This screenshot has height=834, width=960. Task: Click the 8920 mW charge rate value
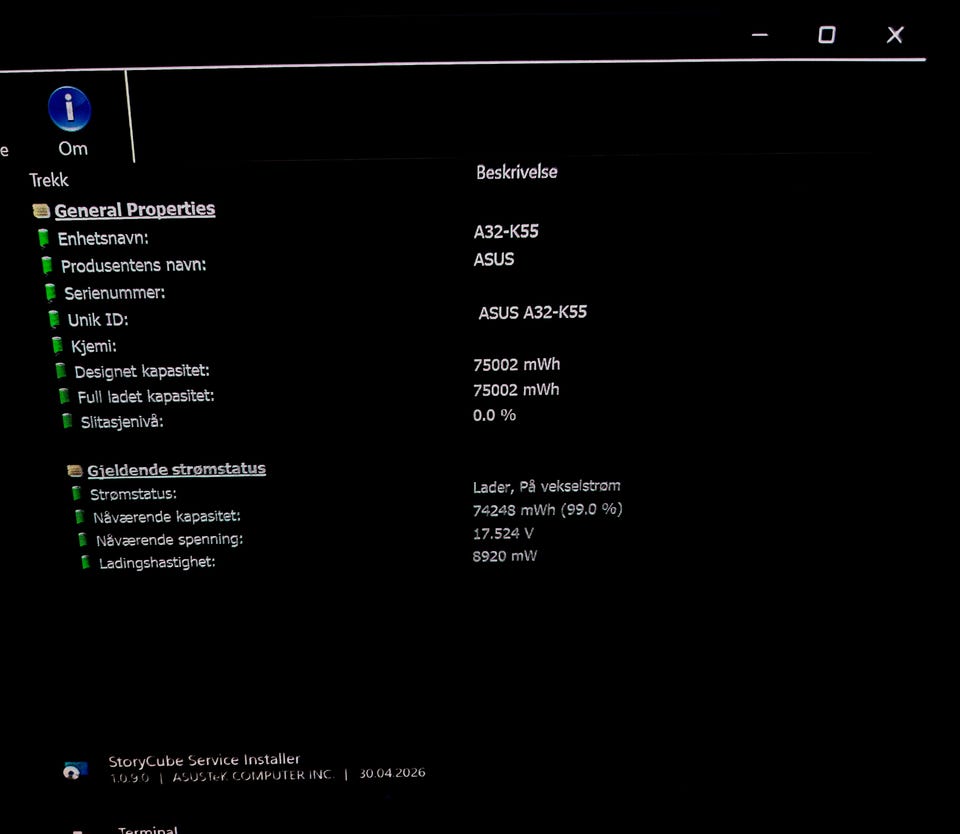(x=504, y=556)
